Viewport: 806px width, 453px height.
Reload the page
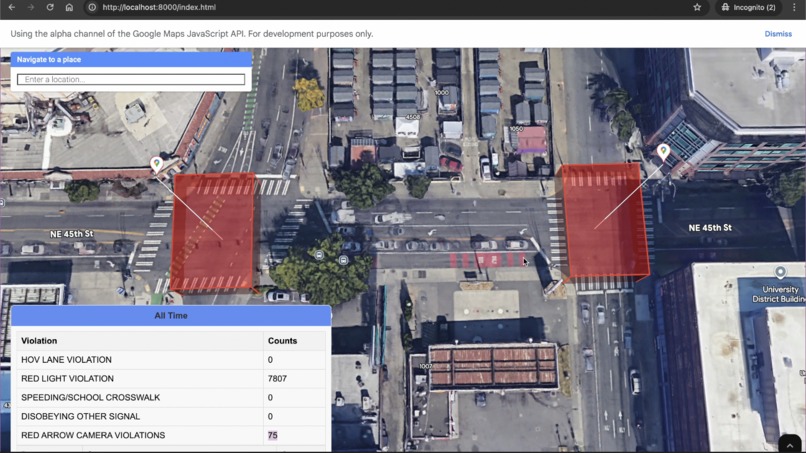click(50, 7)
